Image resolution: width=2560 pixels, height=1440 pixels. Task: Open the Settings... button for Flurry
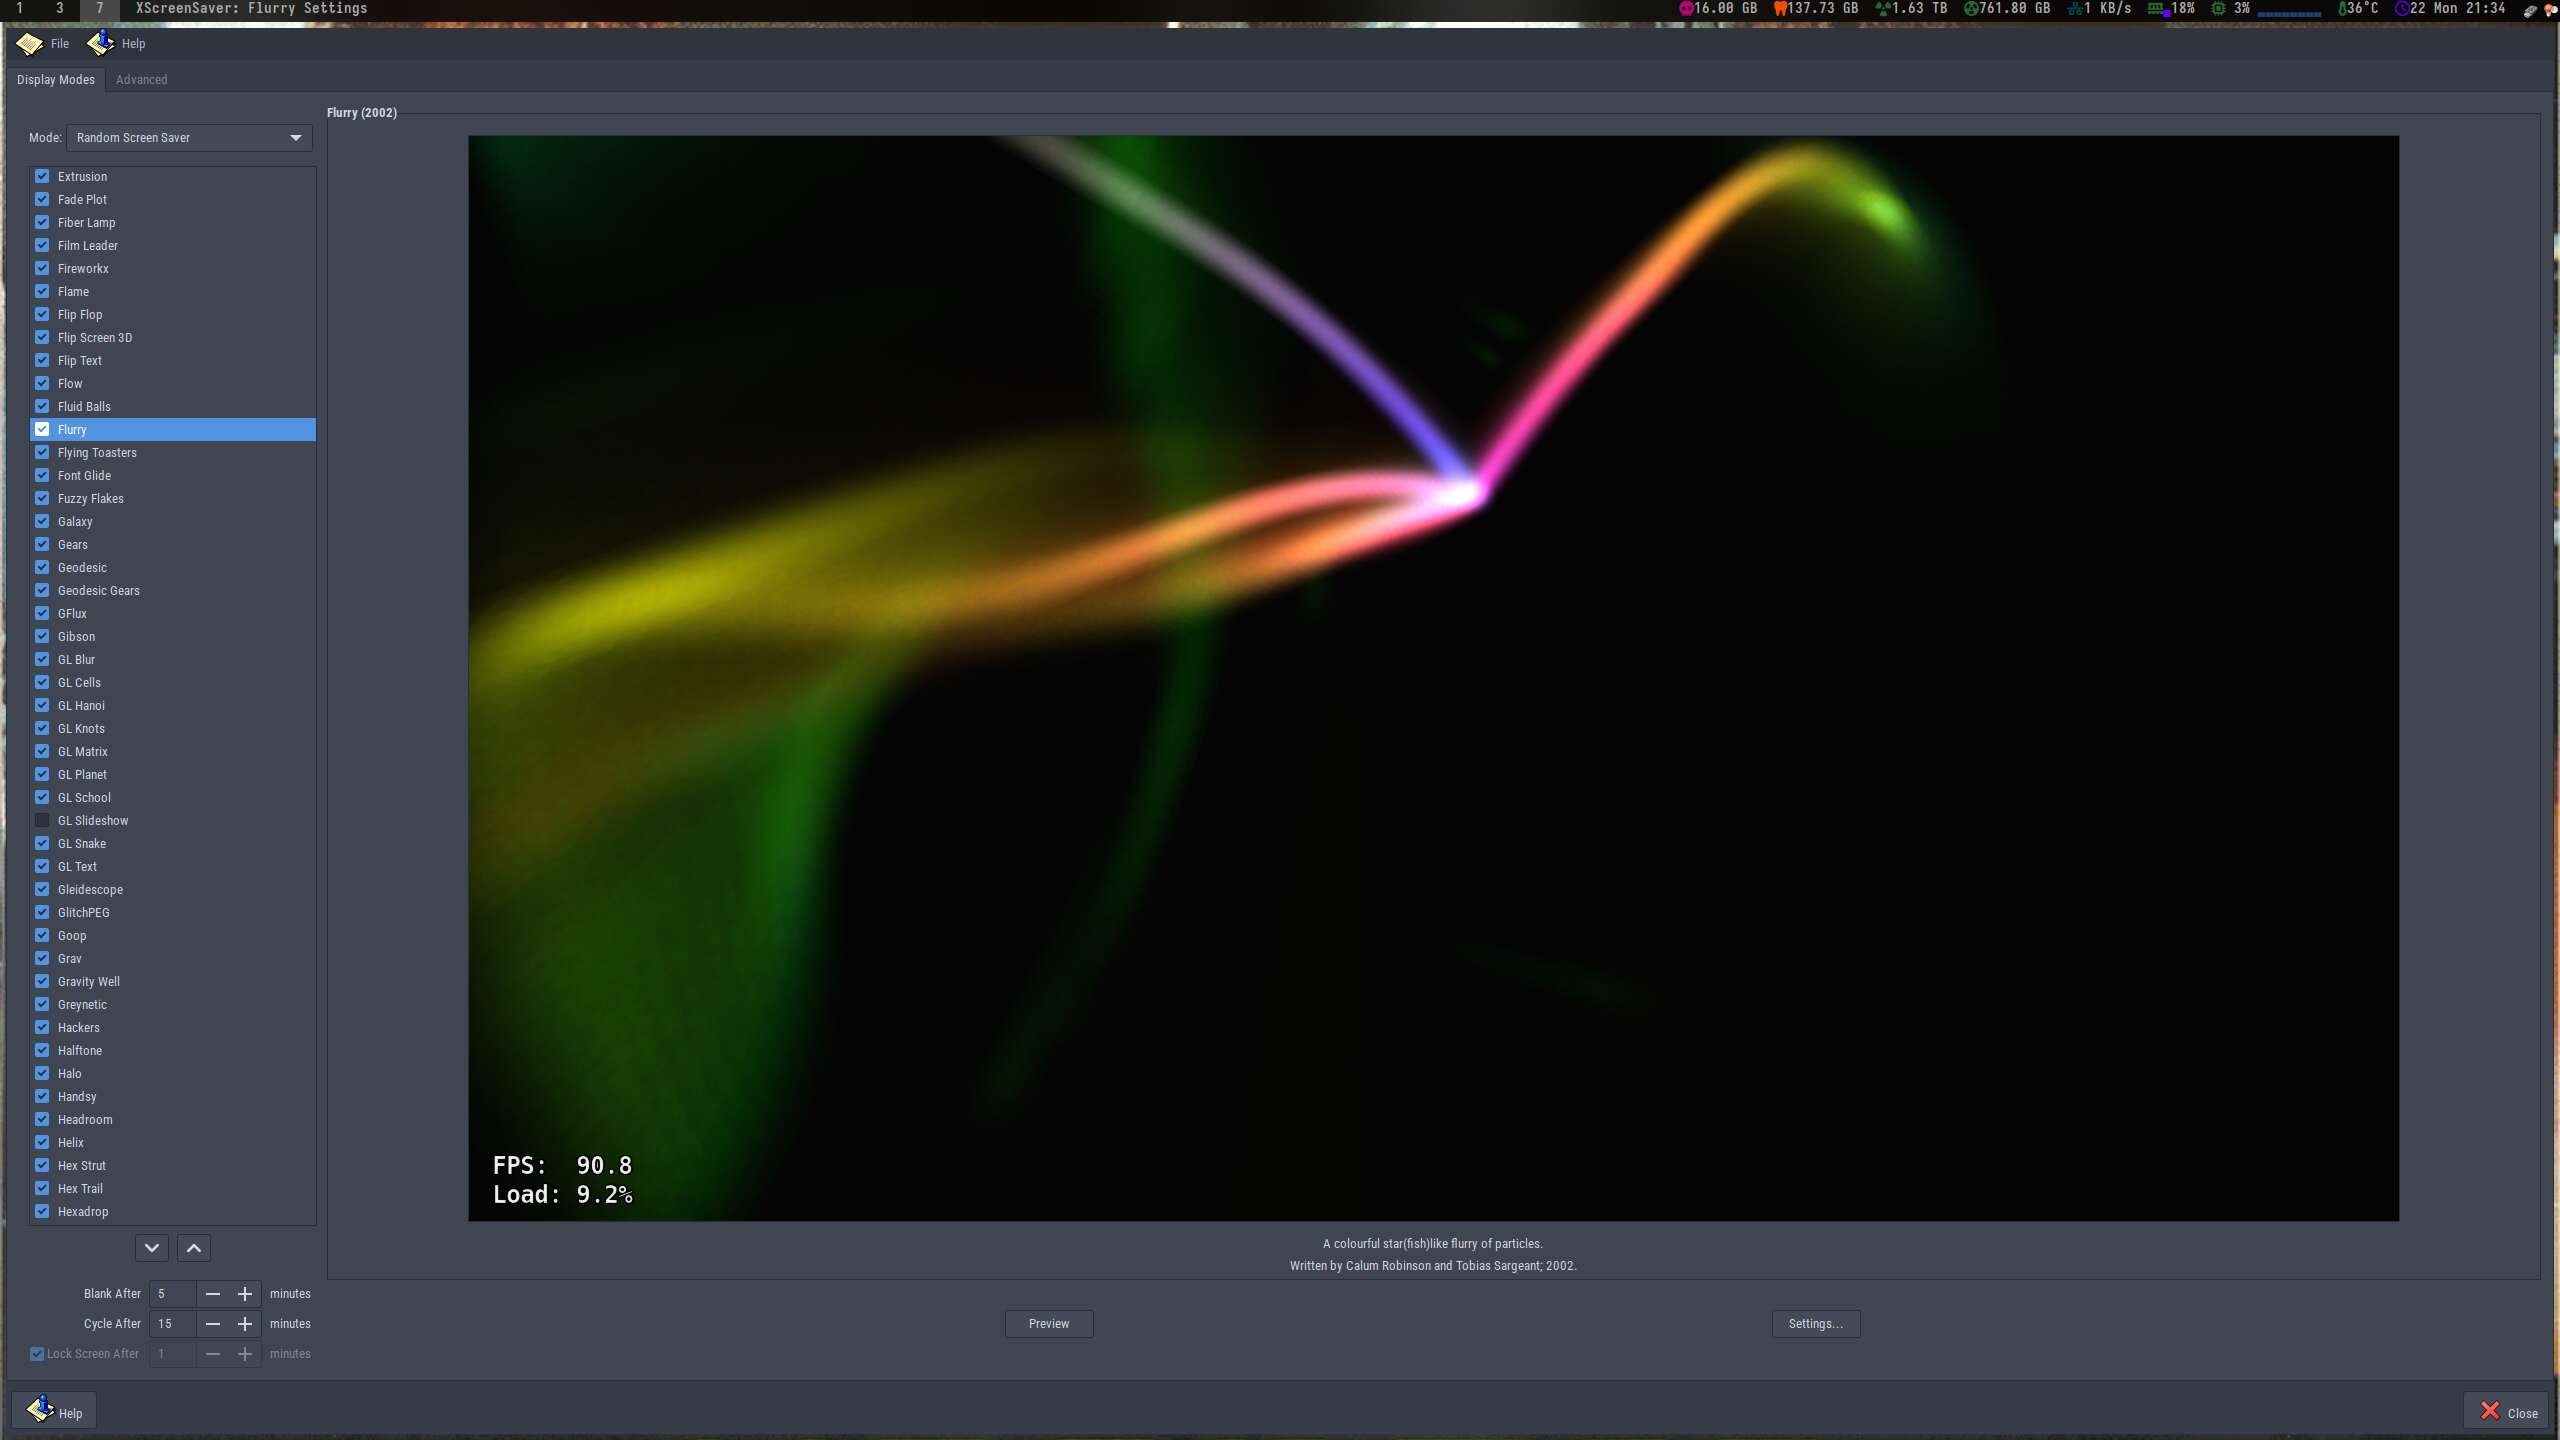click(x=1815, y=1324)
